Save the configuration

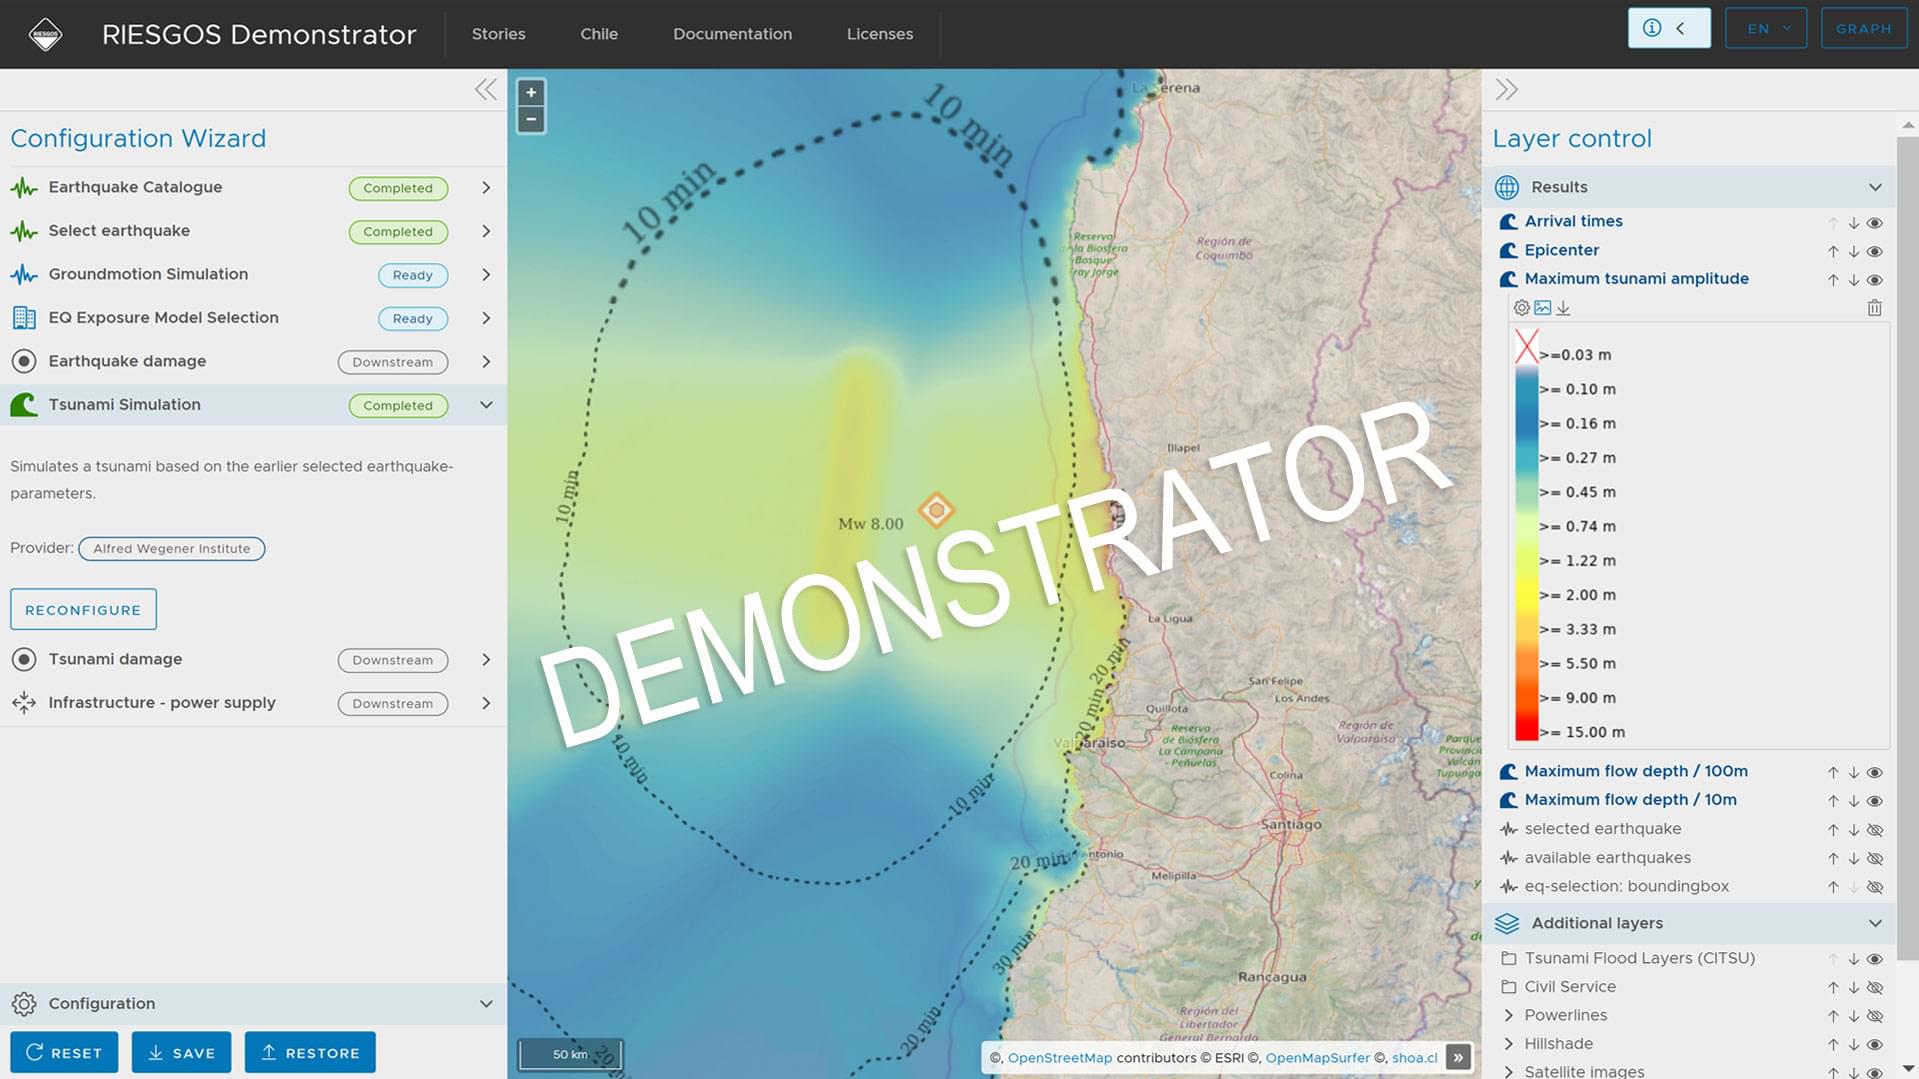[181, 1053]
